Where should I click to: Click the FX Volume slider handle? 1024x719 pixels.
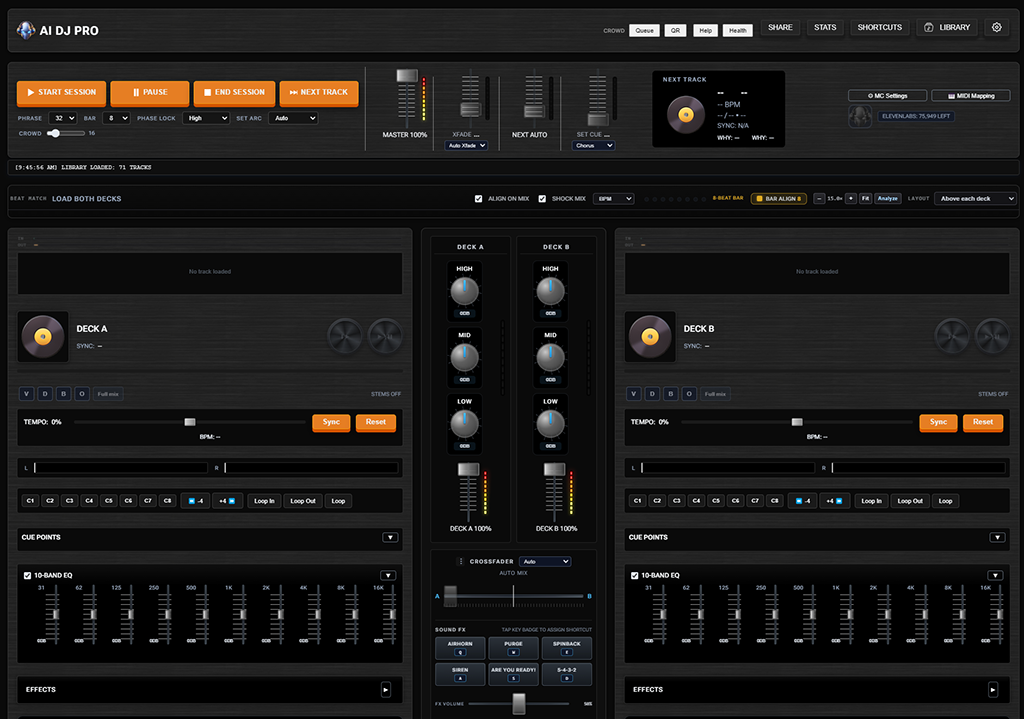coord(519,703)
